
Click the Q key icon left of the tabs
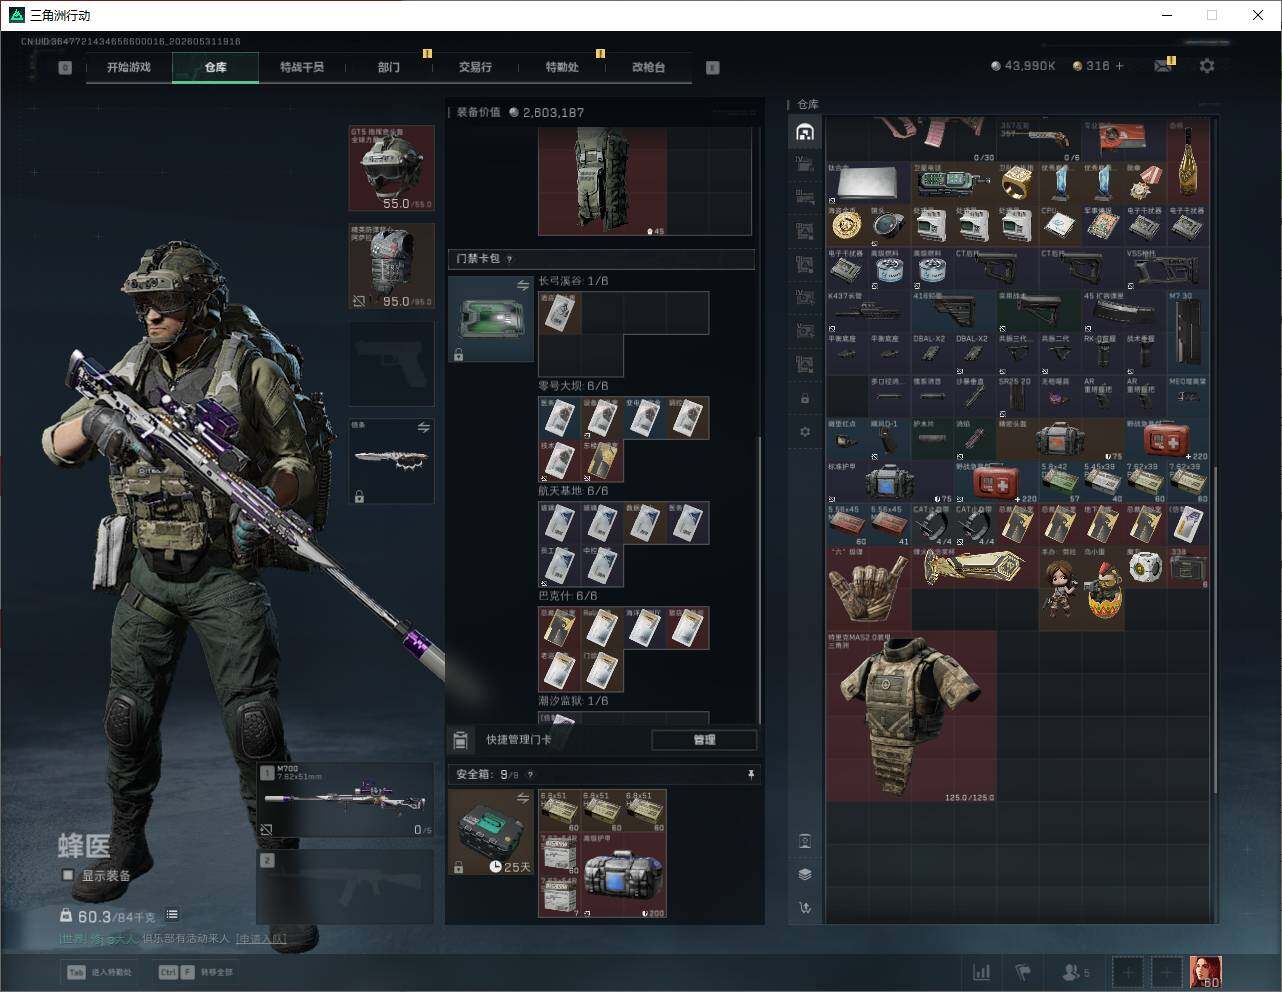coord(65,68)
